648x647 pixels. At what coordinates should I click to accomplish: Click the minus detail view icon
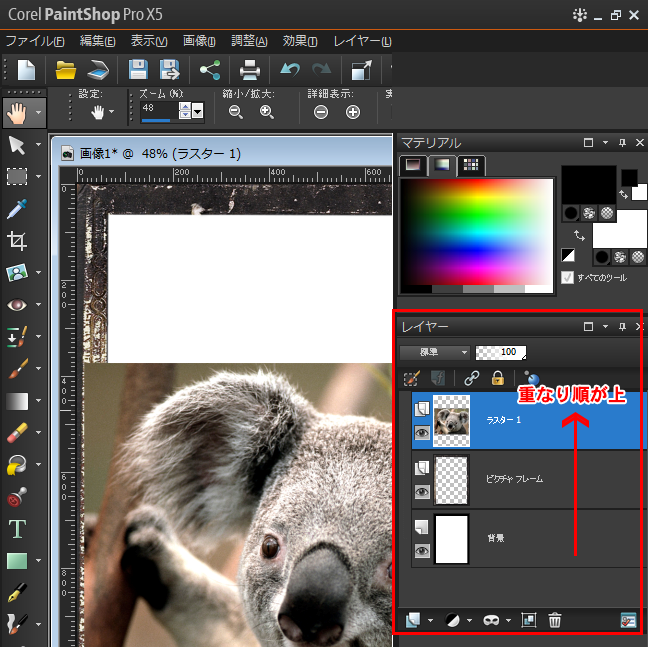click(321, 112)
